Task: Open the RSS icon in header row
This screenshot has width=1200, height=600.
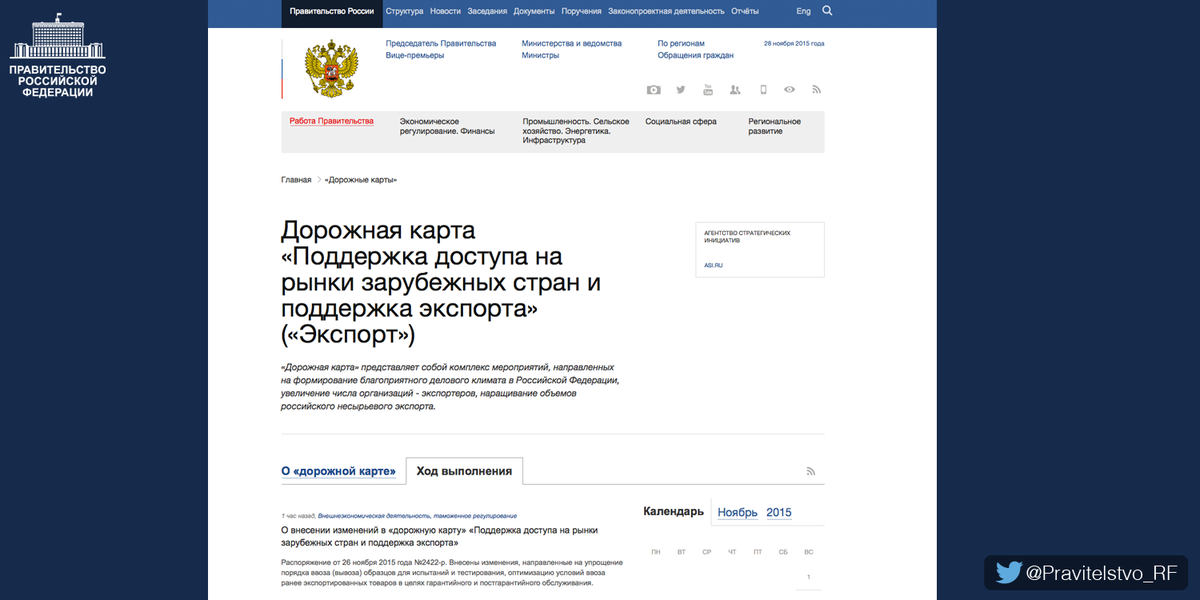Action: pos(816,90)
